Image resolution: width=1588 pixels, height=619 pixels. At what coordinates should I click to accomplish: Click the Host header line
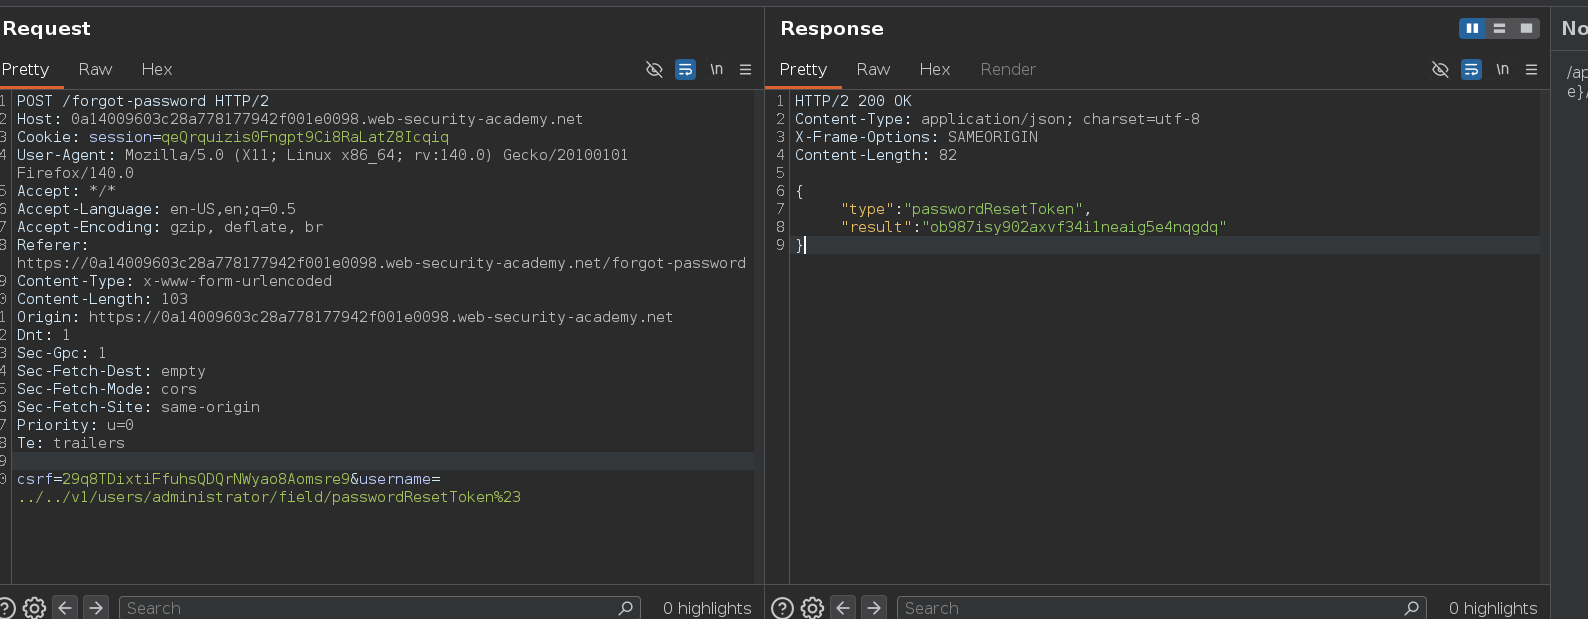300,119
